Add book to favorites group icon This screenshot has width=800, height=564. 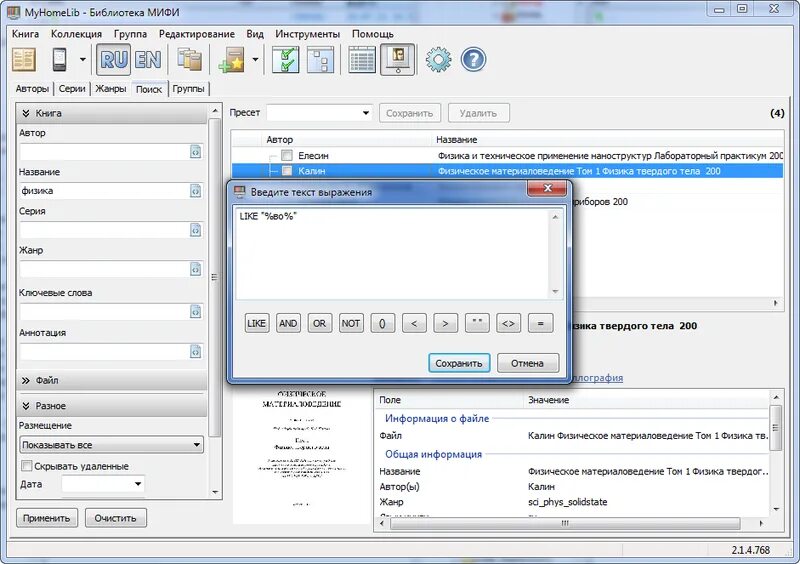(232, 60)
